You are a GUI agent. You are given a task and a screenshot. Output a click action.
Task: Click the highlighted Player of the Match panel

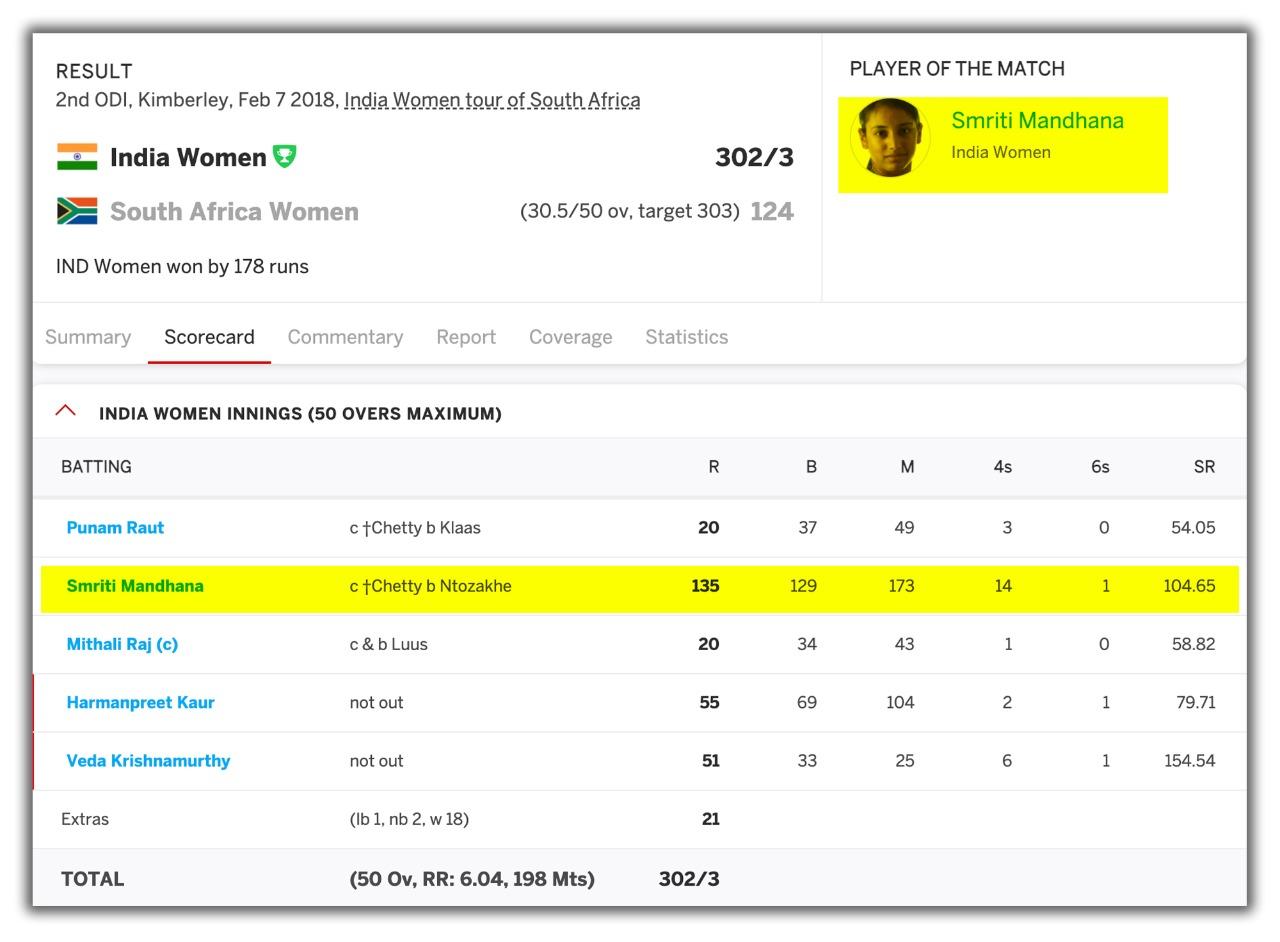1002,145
